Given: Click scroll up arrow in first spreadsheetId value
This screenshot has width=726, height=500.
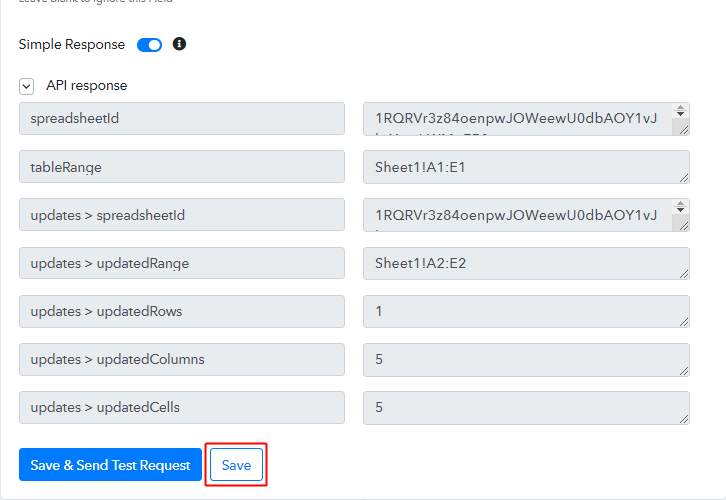Looking at the screenshot, I should (680, 108).
